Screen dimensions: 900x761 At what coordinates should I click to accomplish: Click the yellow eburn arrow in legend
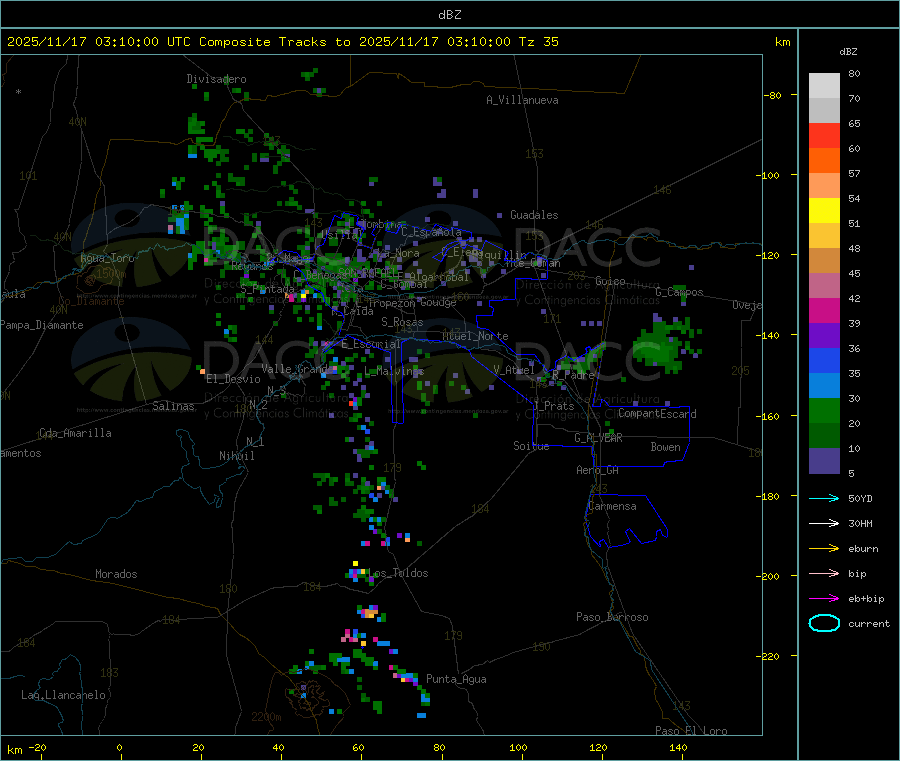824,548
